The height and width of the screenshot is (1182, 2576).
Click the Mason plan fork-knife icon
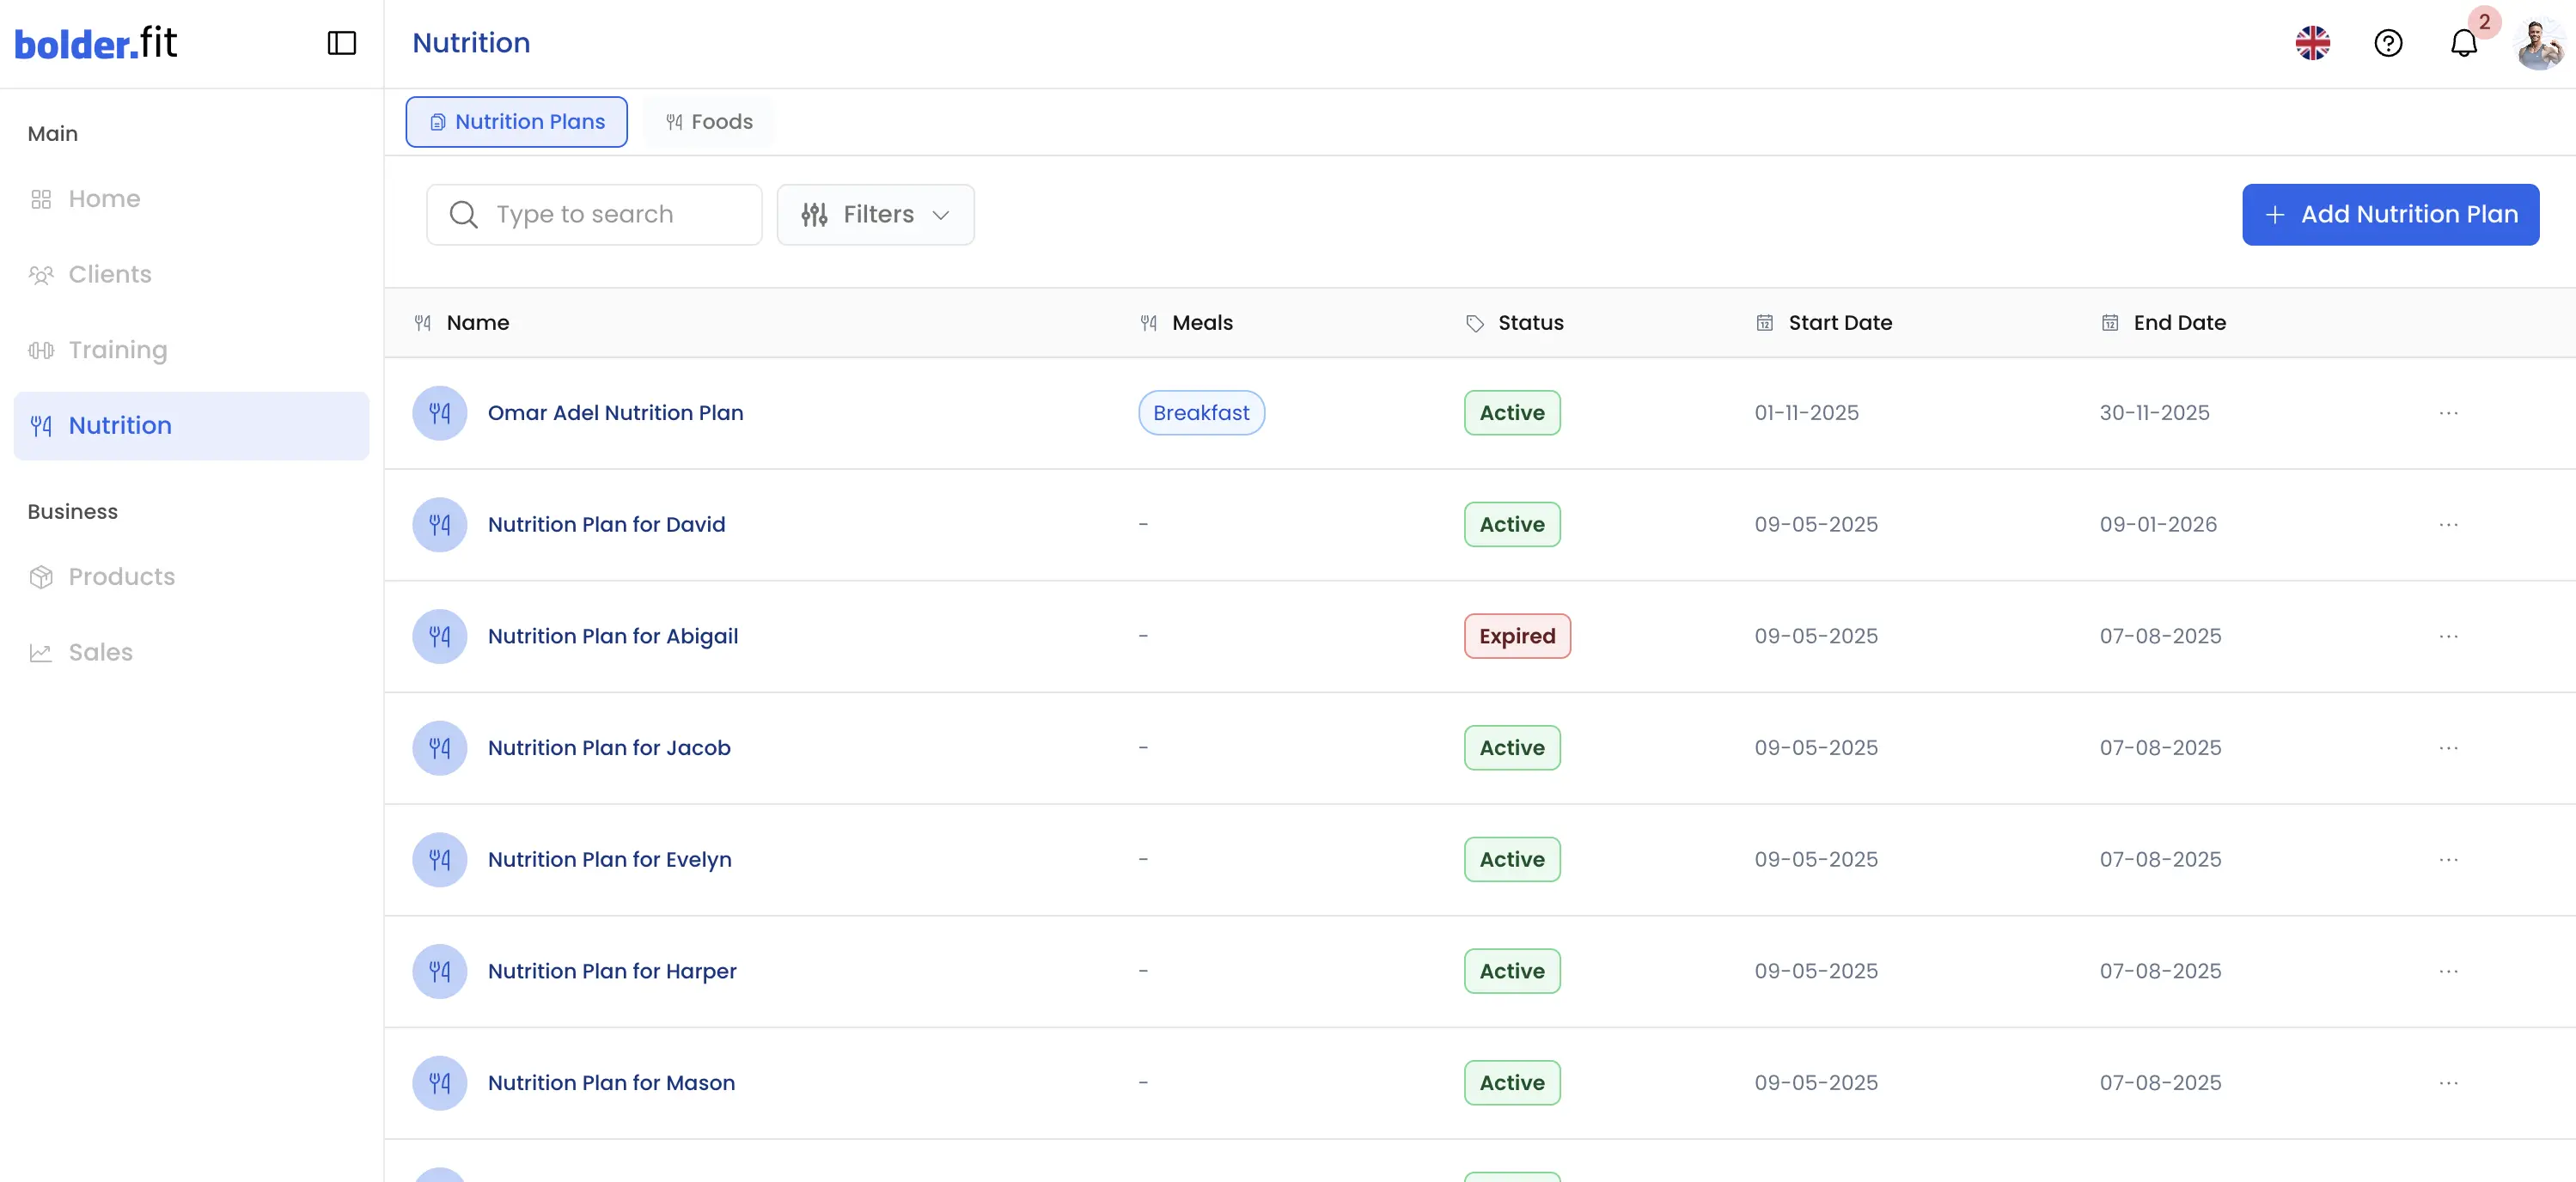coord(440,1083)
